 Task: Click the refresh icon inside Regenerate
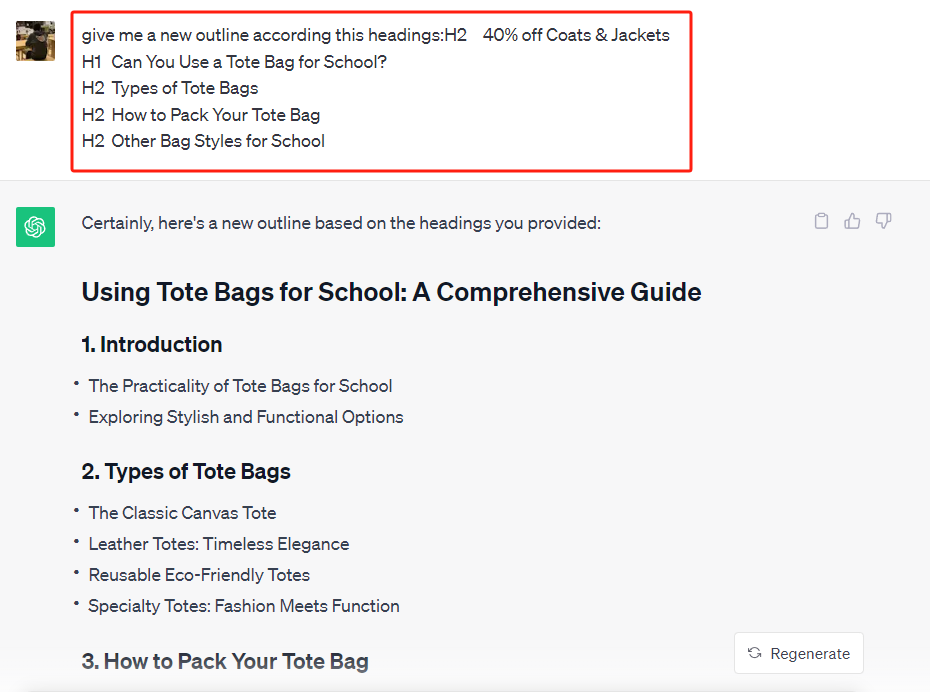pyautogui.click(x=754, y=653)
